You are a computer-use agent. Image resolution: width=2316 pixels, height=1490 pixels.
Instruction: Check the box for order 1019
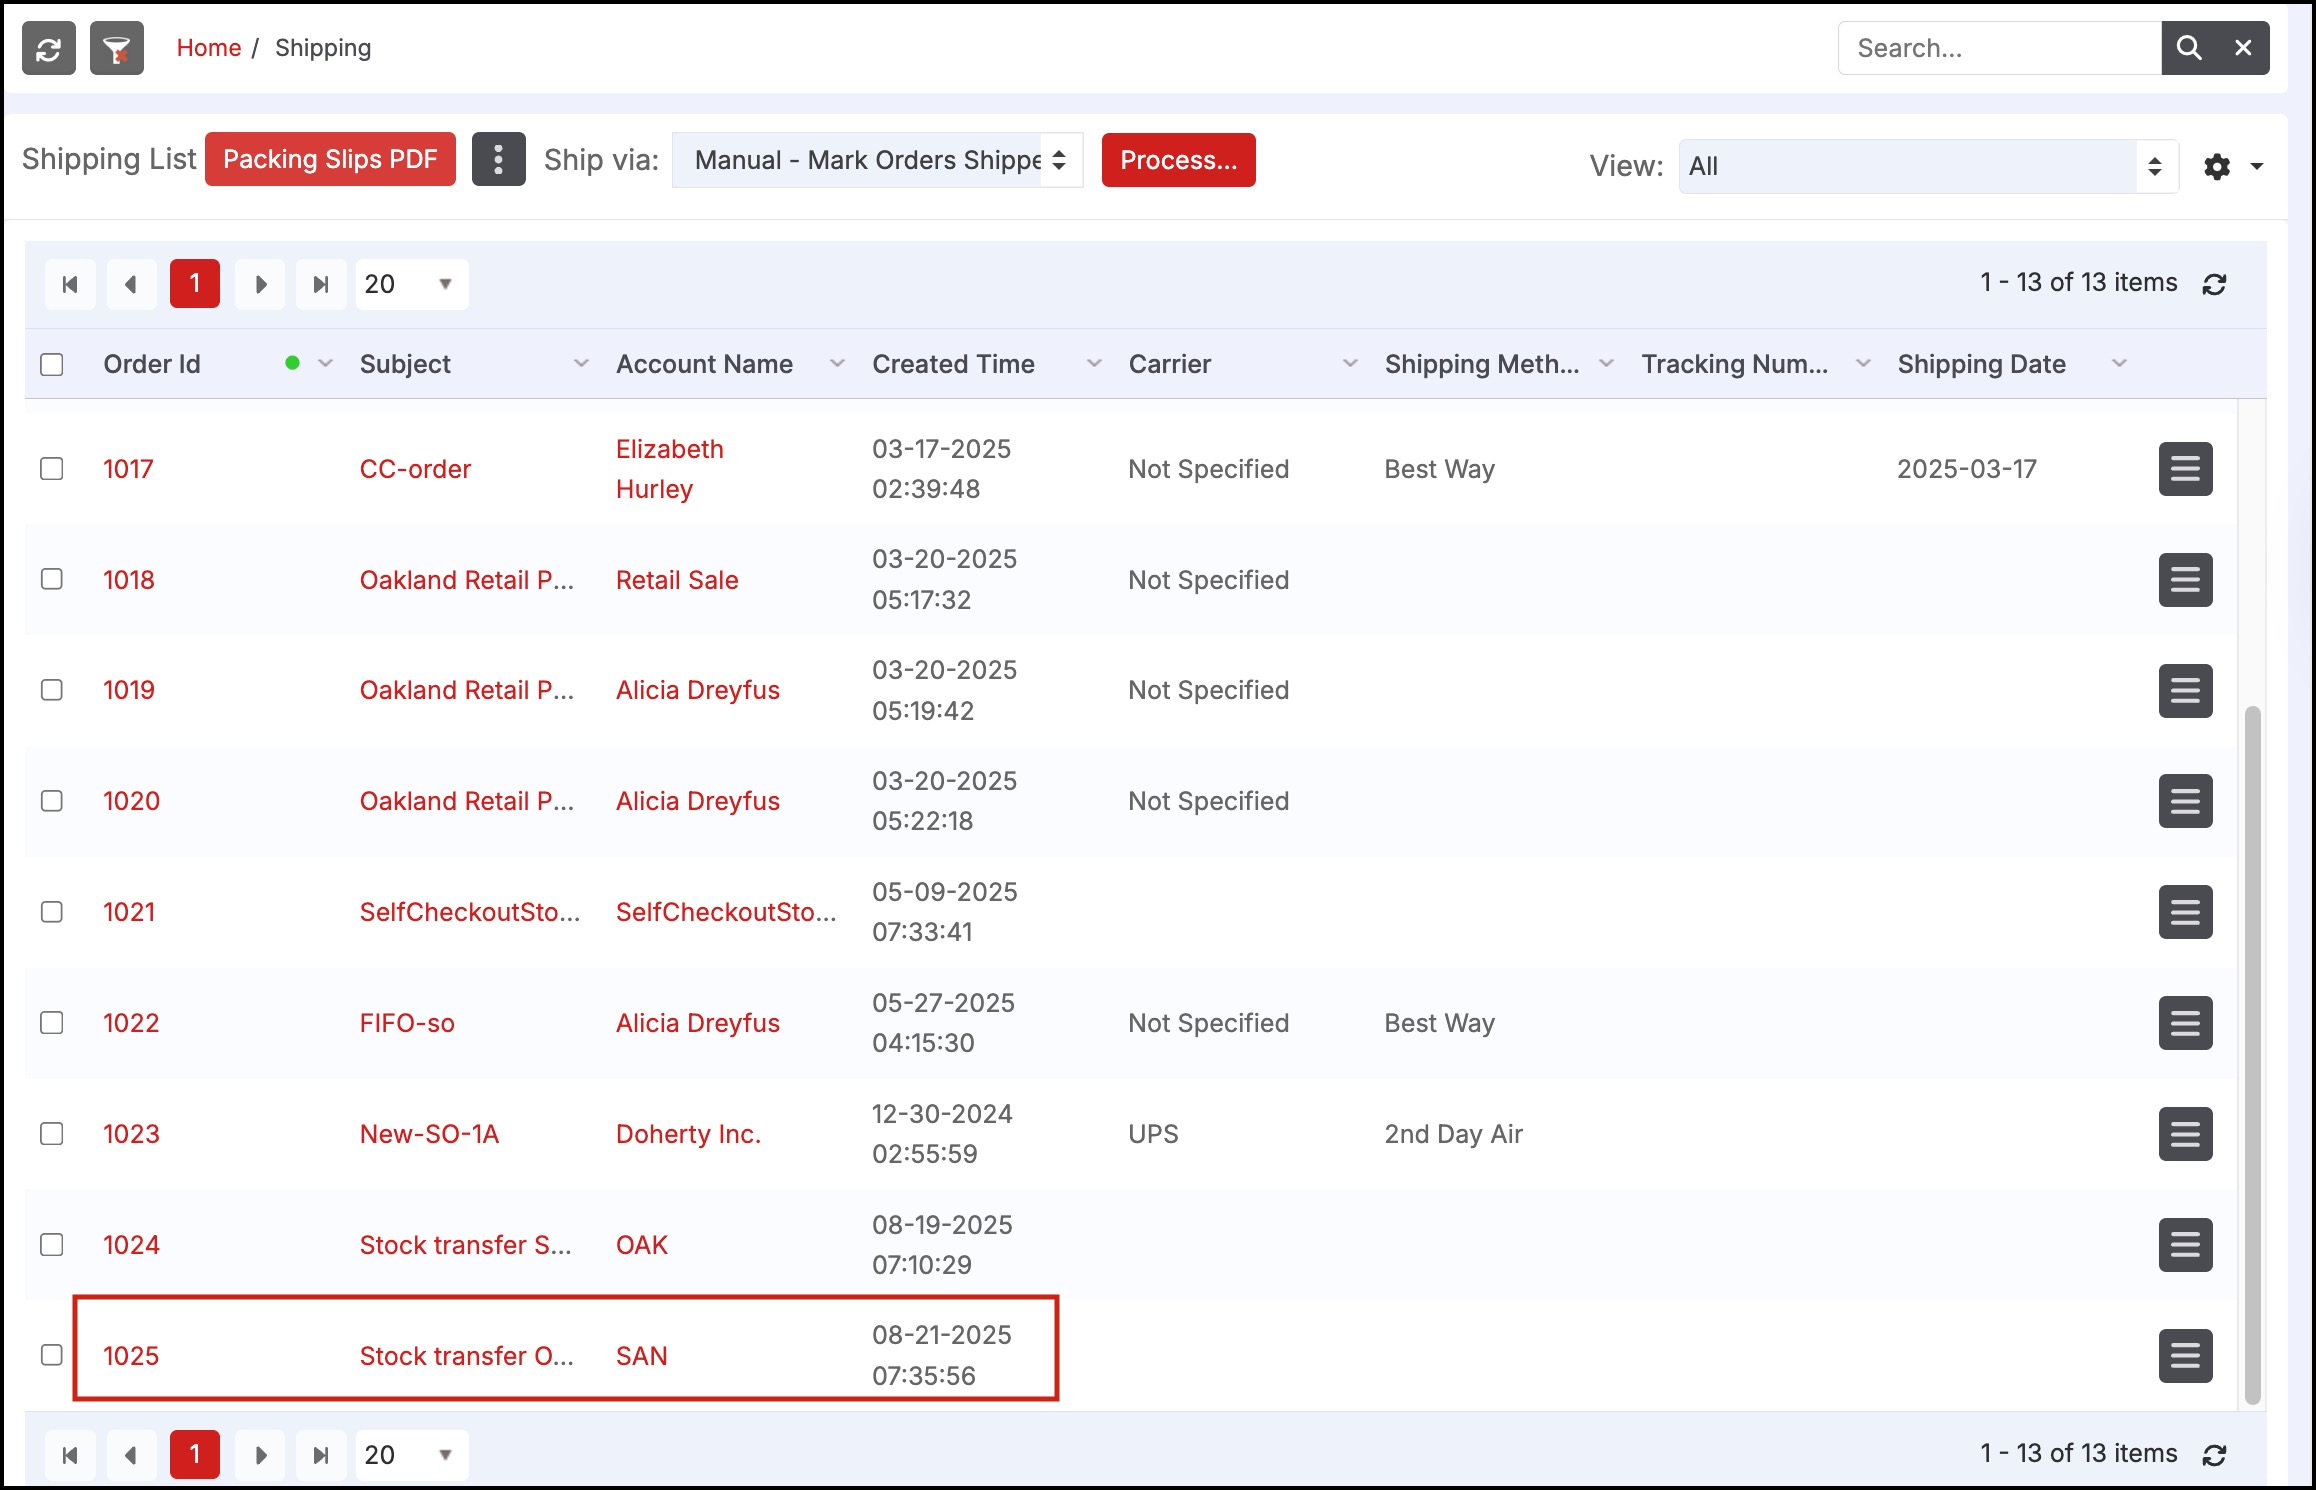tap(52, 691)
